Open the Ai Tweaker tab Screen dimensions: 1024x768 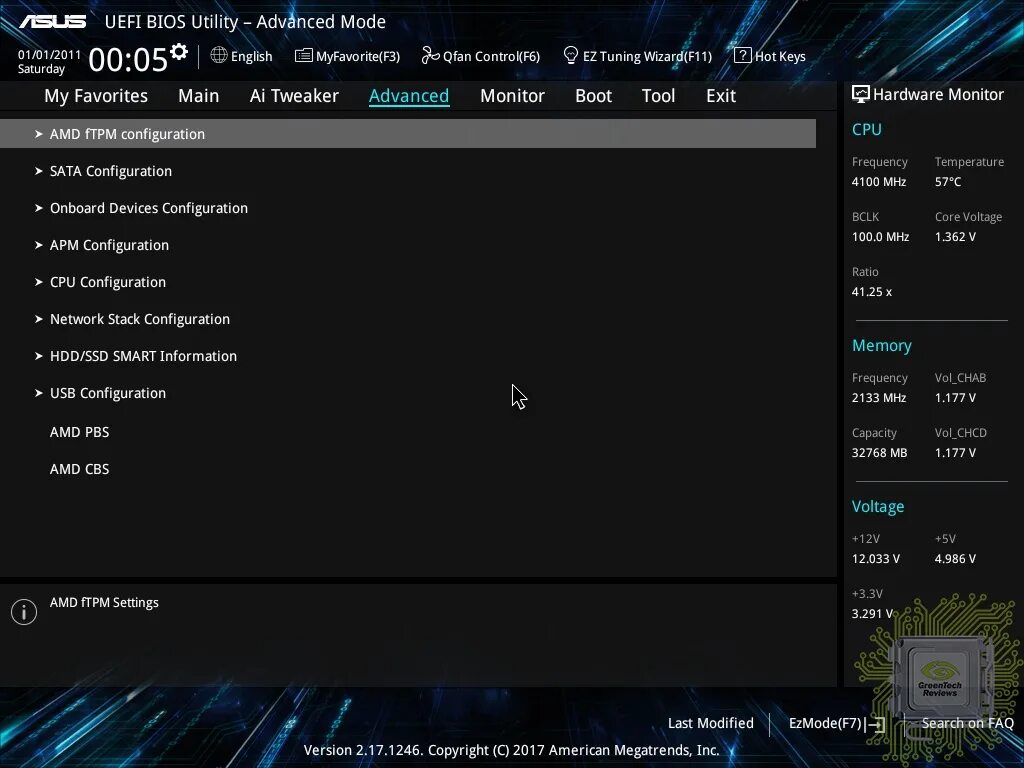[294, 96]
